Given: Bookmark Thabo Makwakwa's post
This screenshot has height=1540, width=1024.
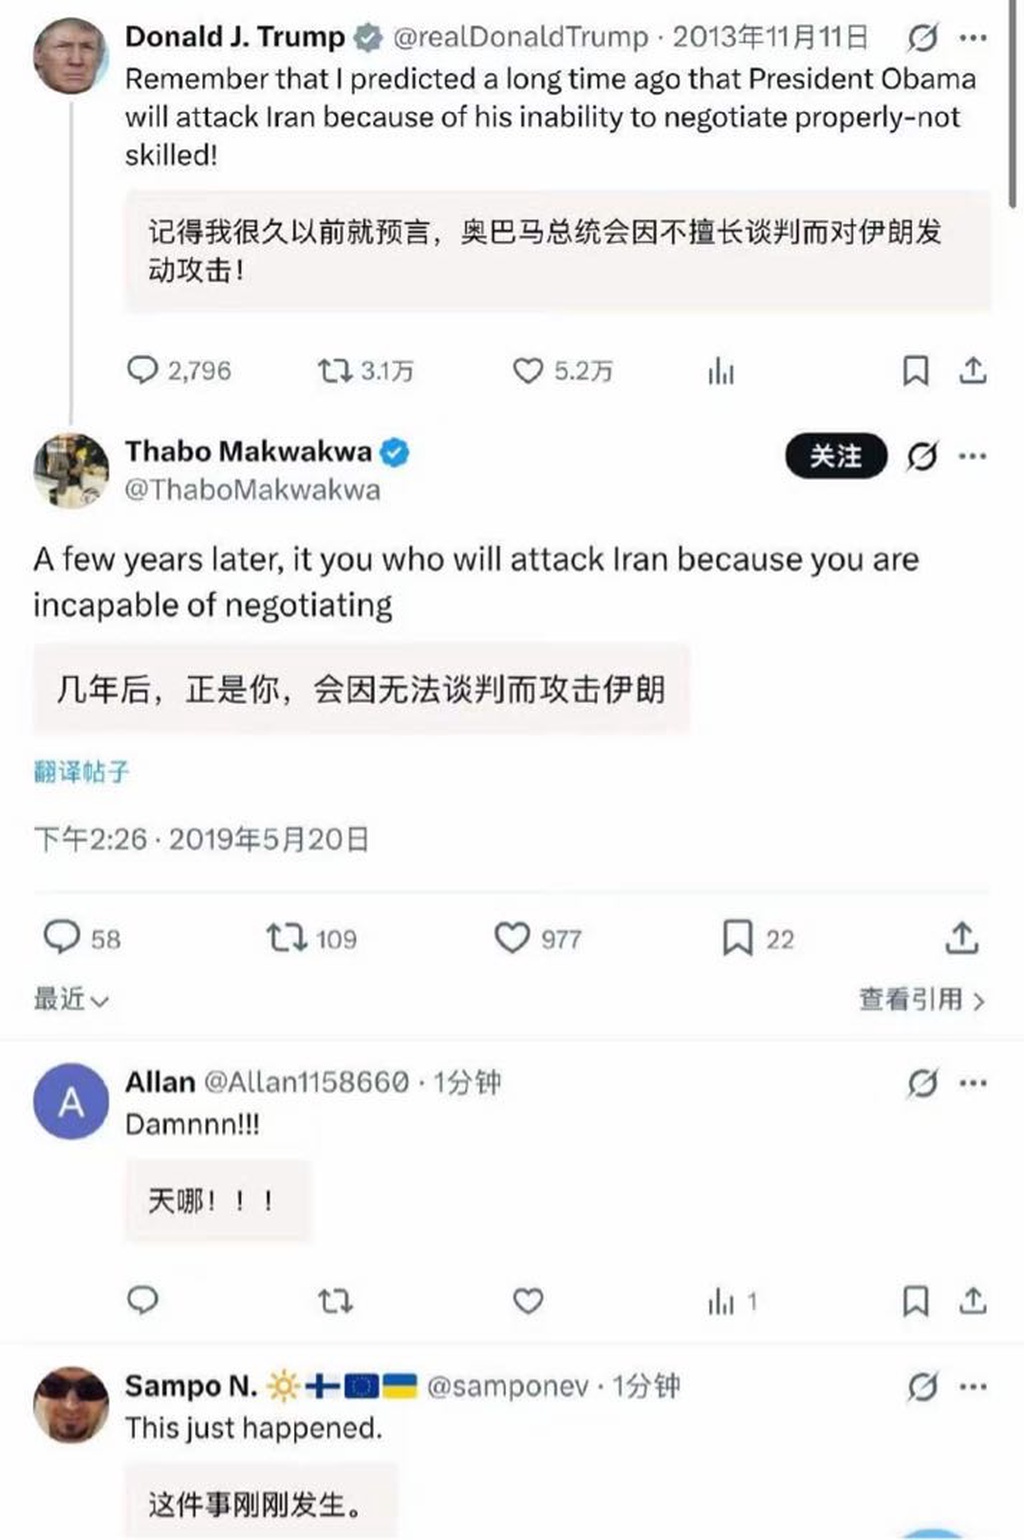Looking at the screenshot, I should (x=737, y=938).
